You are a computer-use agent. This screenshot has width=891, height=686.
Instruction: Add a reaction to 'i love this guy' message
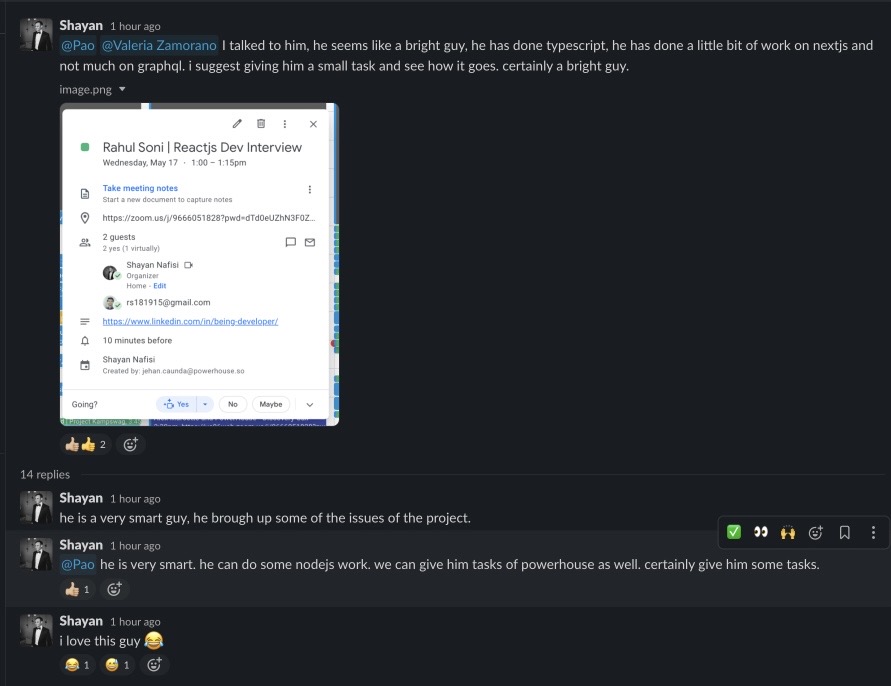(x=155, y=664)
